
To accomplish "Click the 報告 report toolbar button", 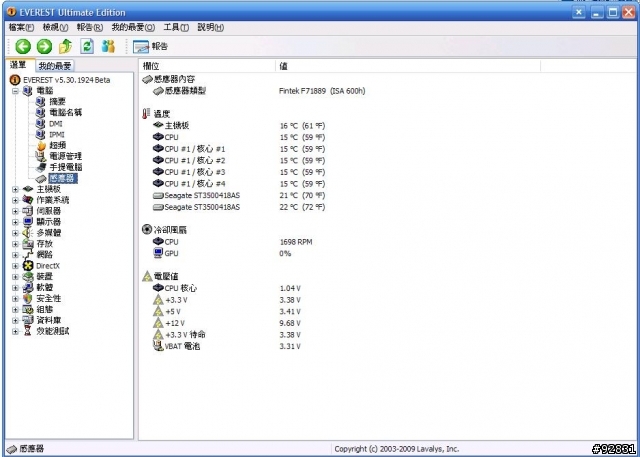I will click(150, 47).
